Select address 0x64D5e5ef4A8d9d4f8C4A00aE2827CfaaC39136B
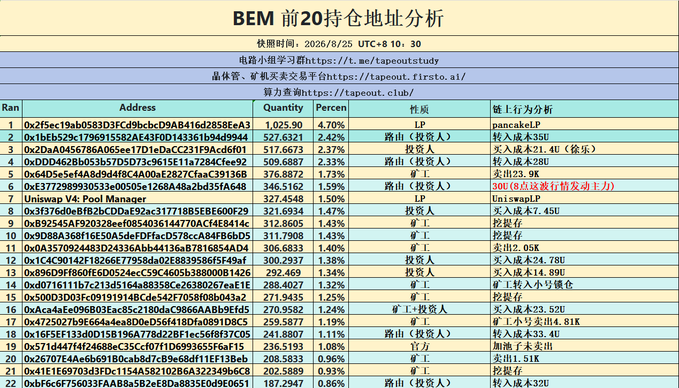 pos(138,174)
